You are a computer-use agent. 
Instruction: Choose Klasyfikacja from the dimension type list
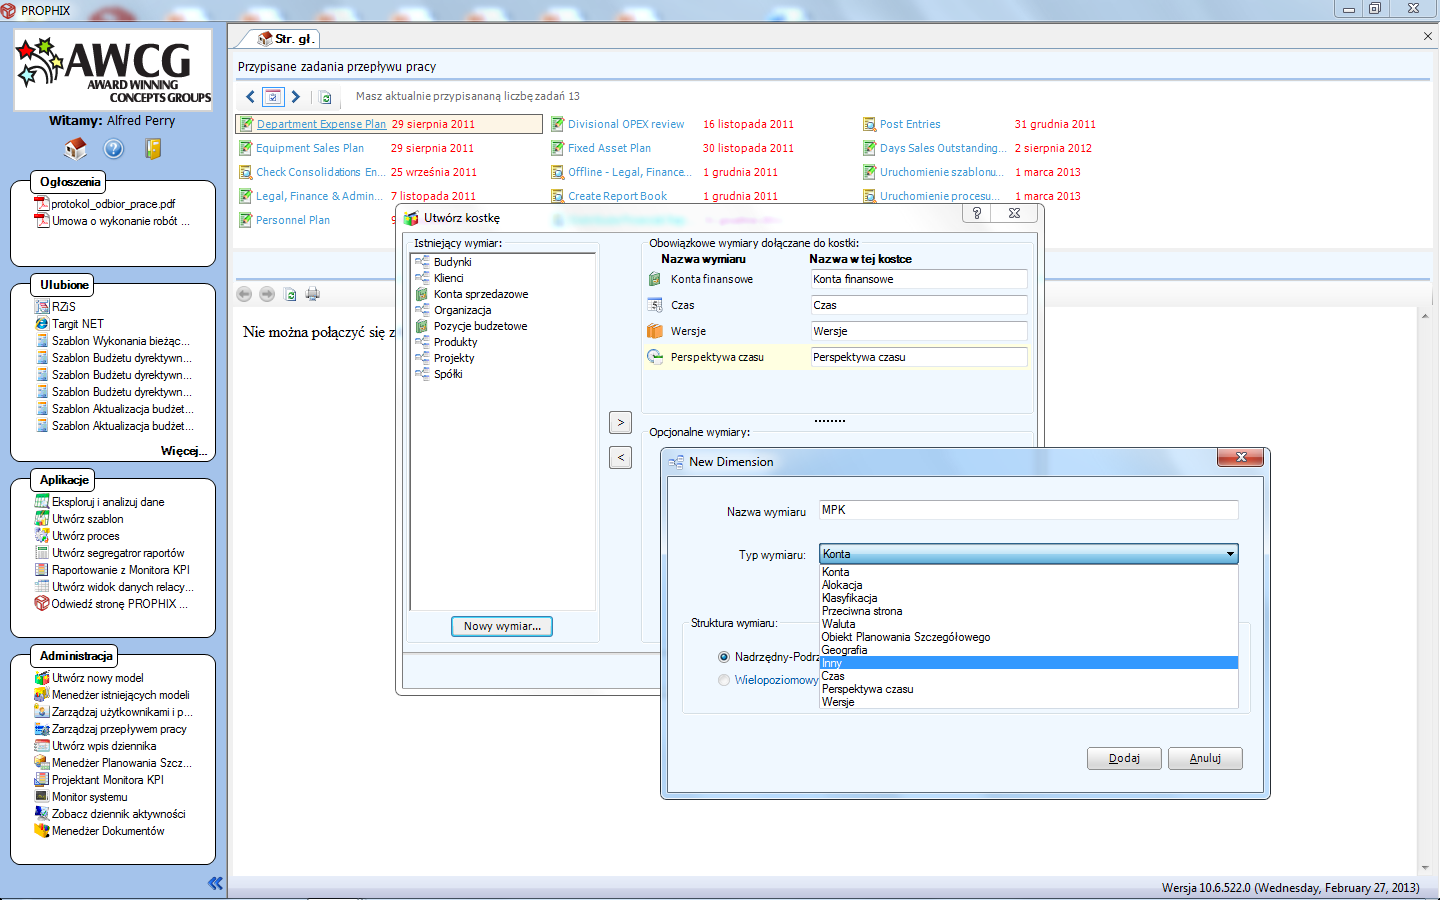click(1028, 598)
